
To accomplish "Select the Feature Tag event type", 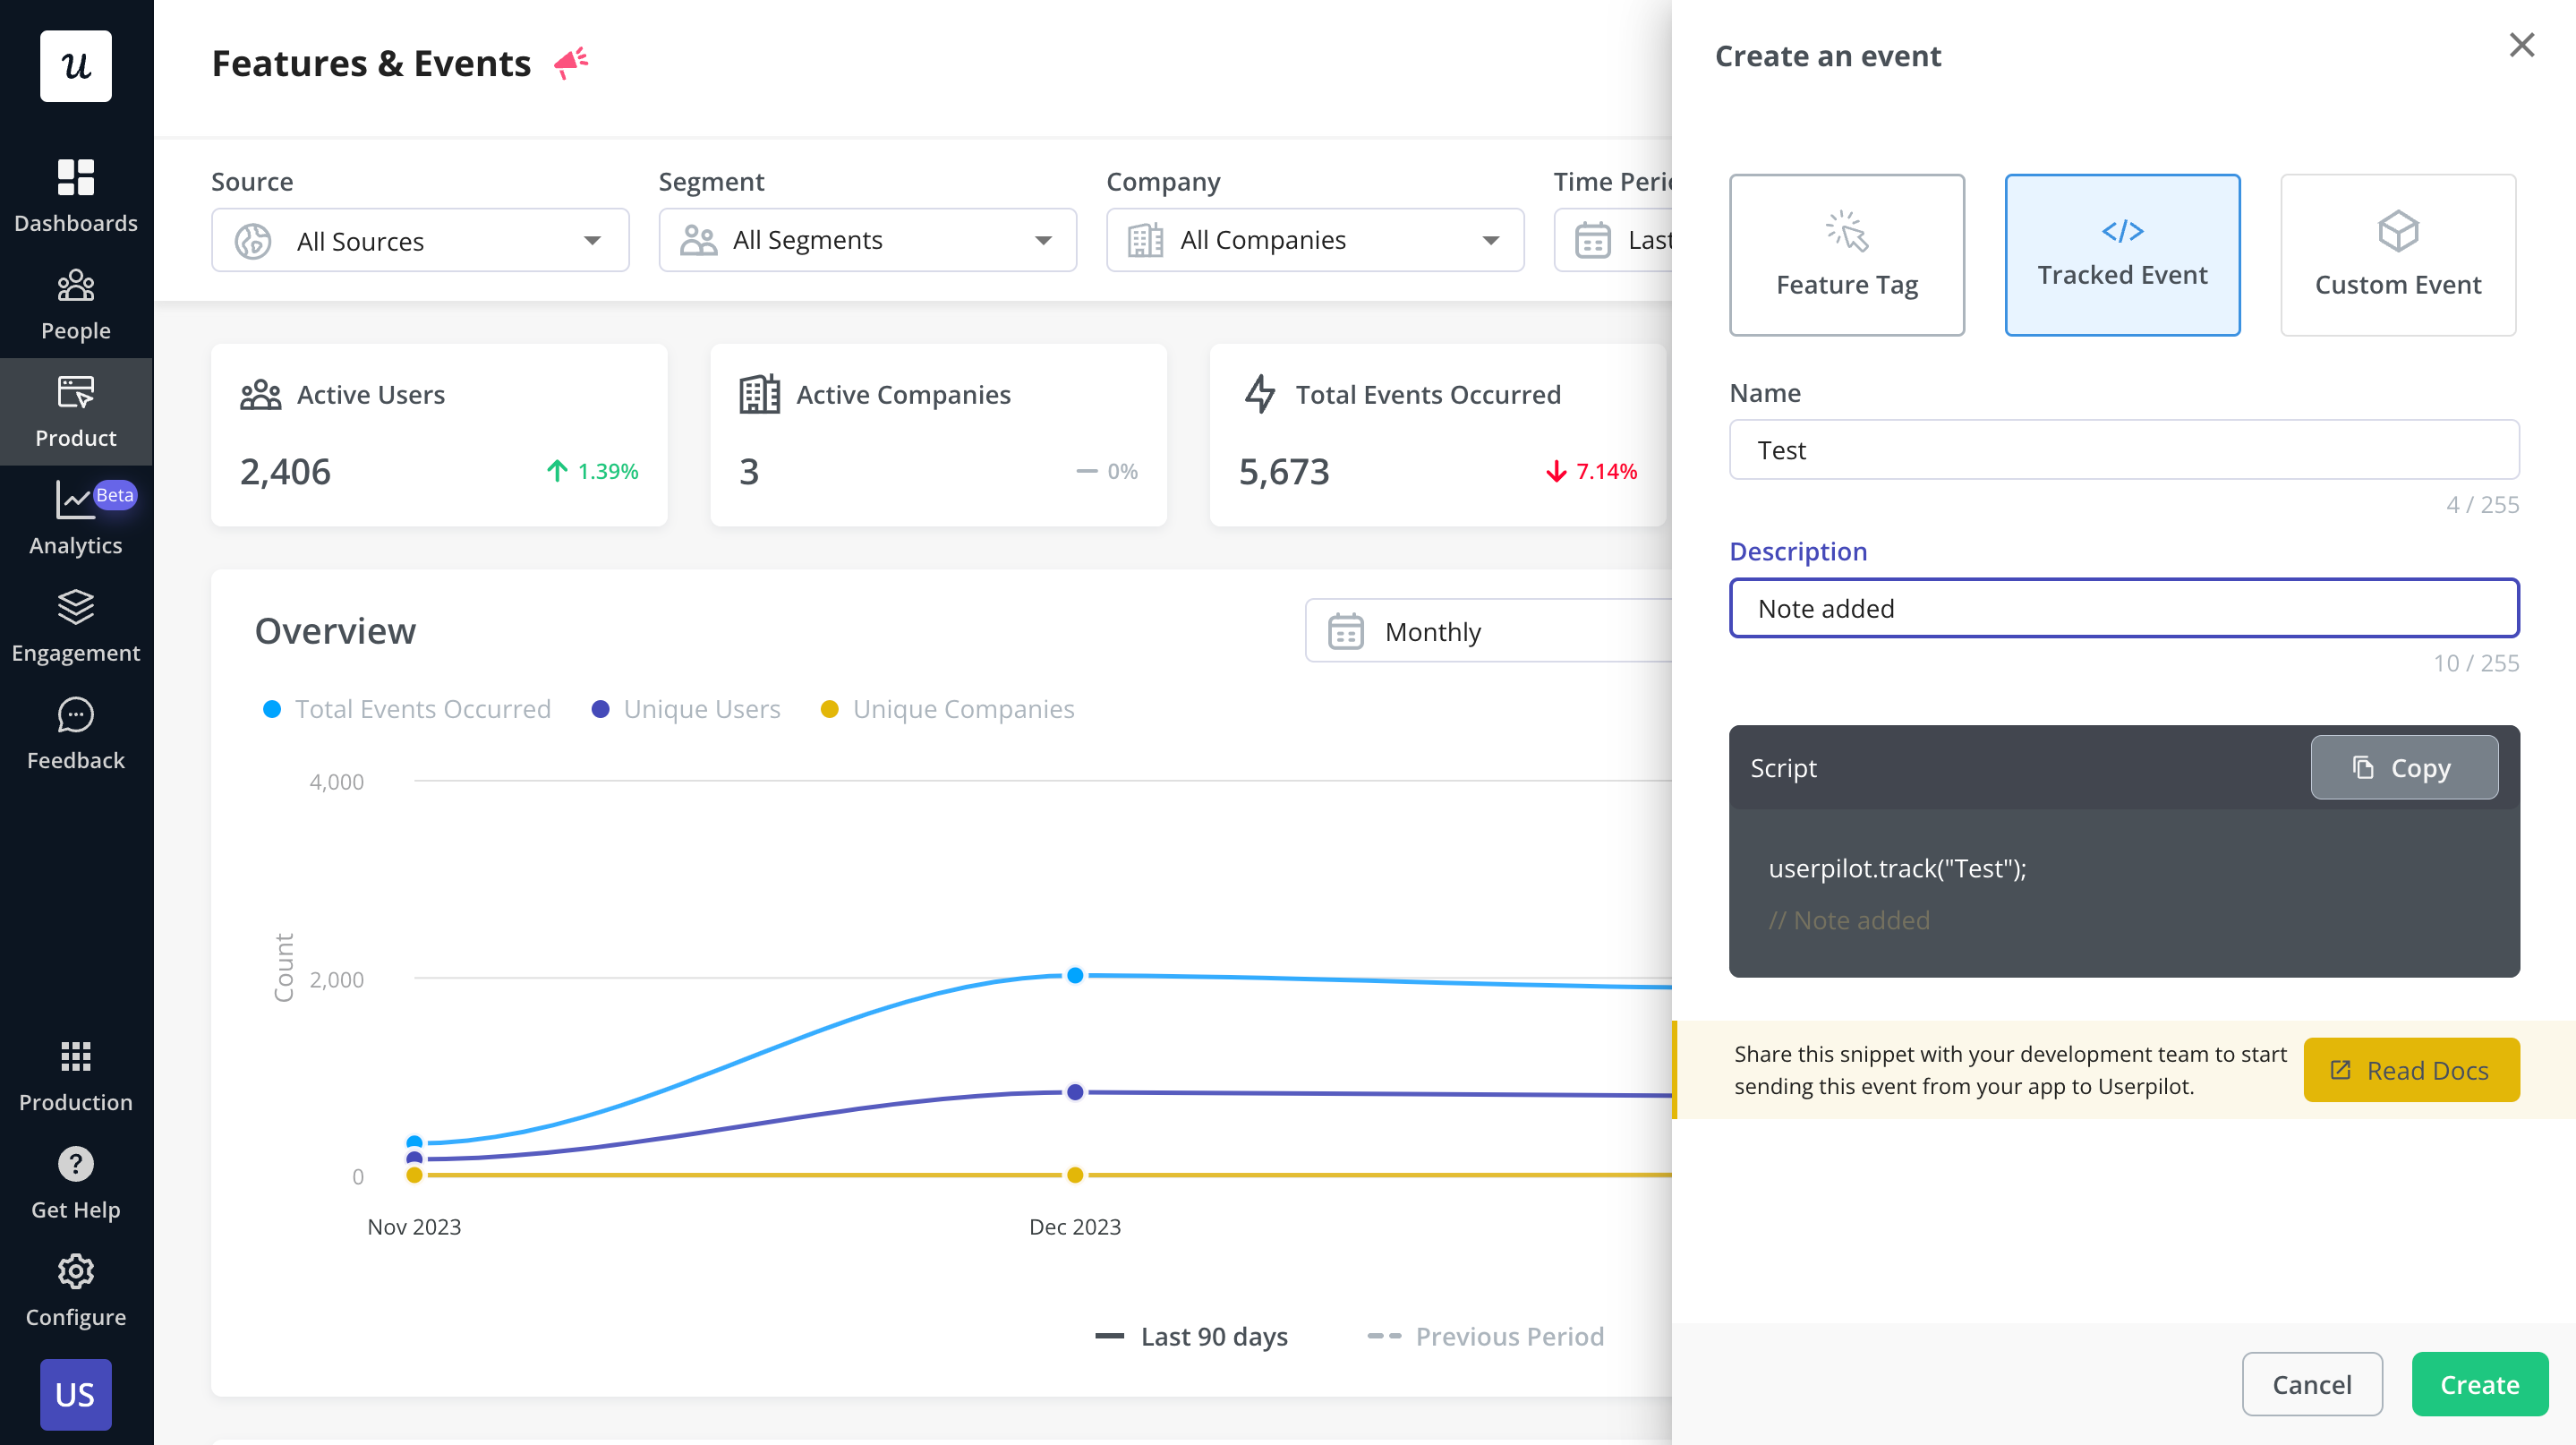I will 1846,255.
